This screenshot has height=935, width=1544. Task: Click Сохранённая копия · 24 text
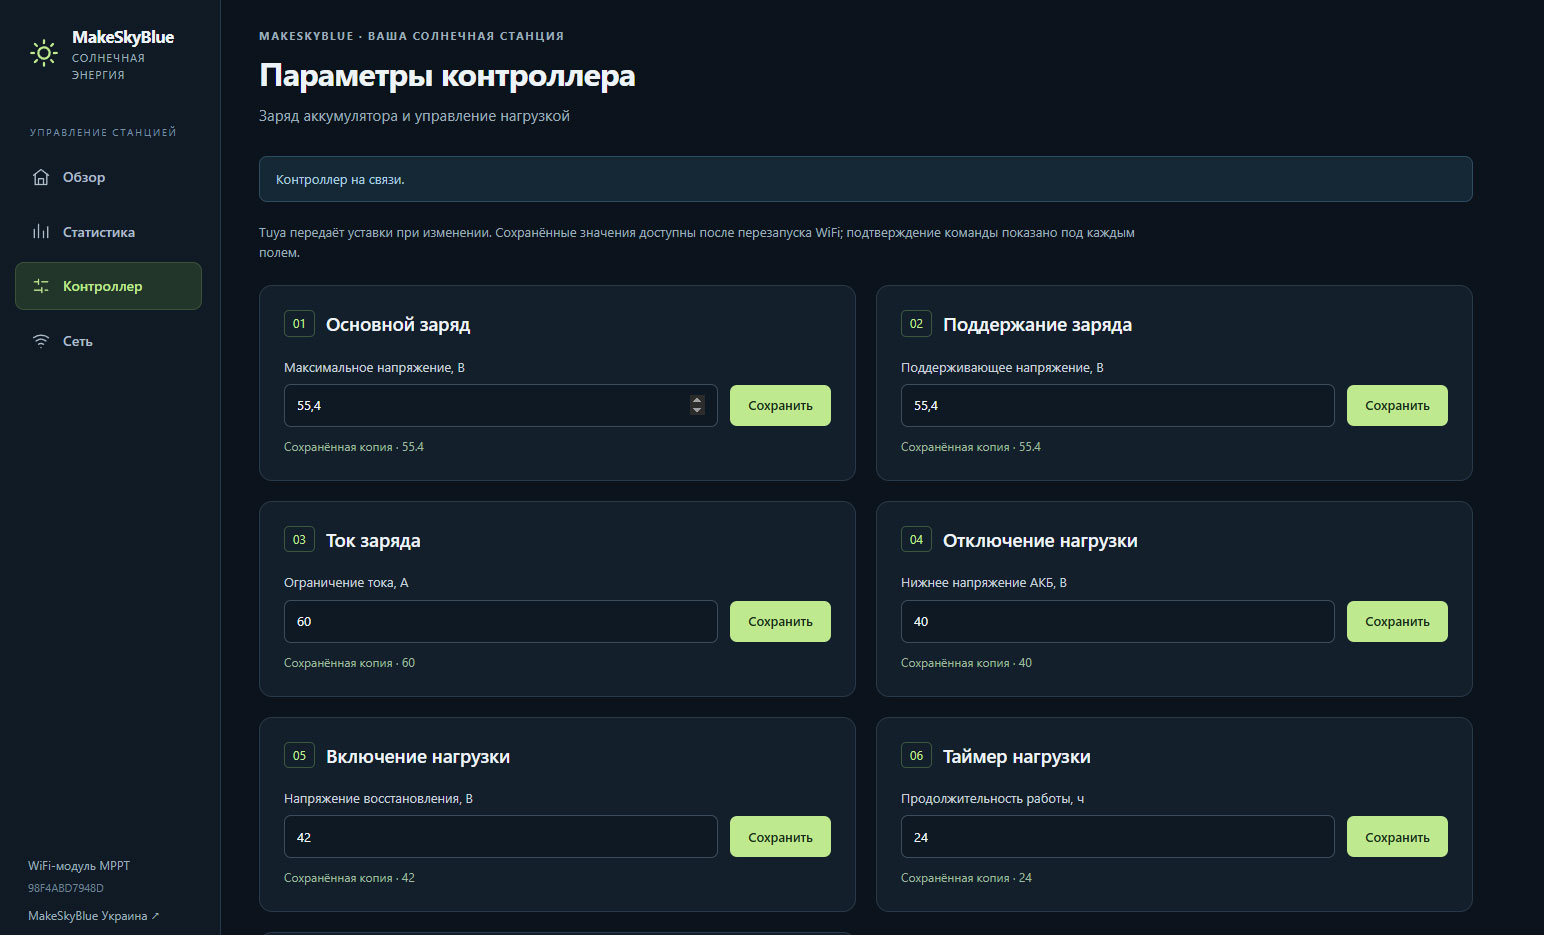click(x=966, y=878)
